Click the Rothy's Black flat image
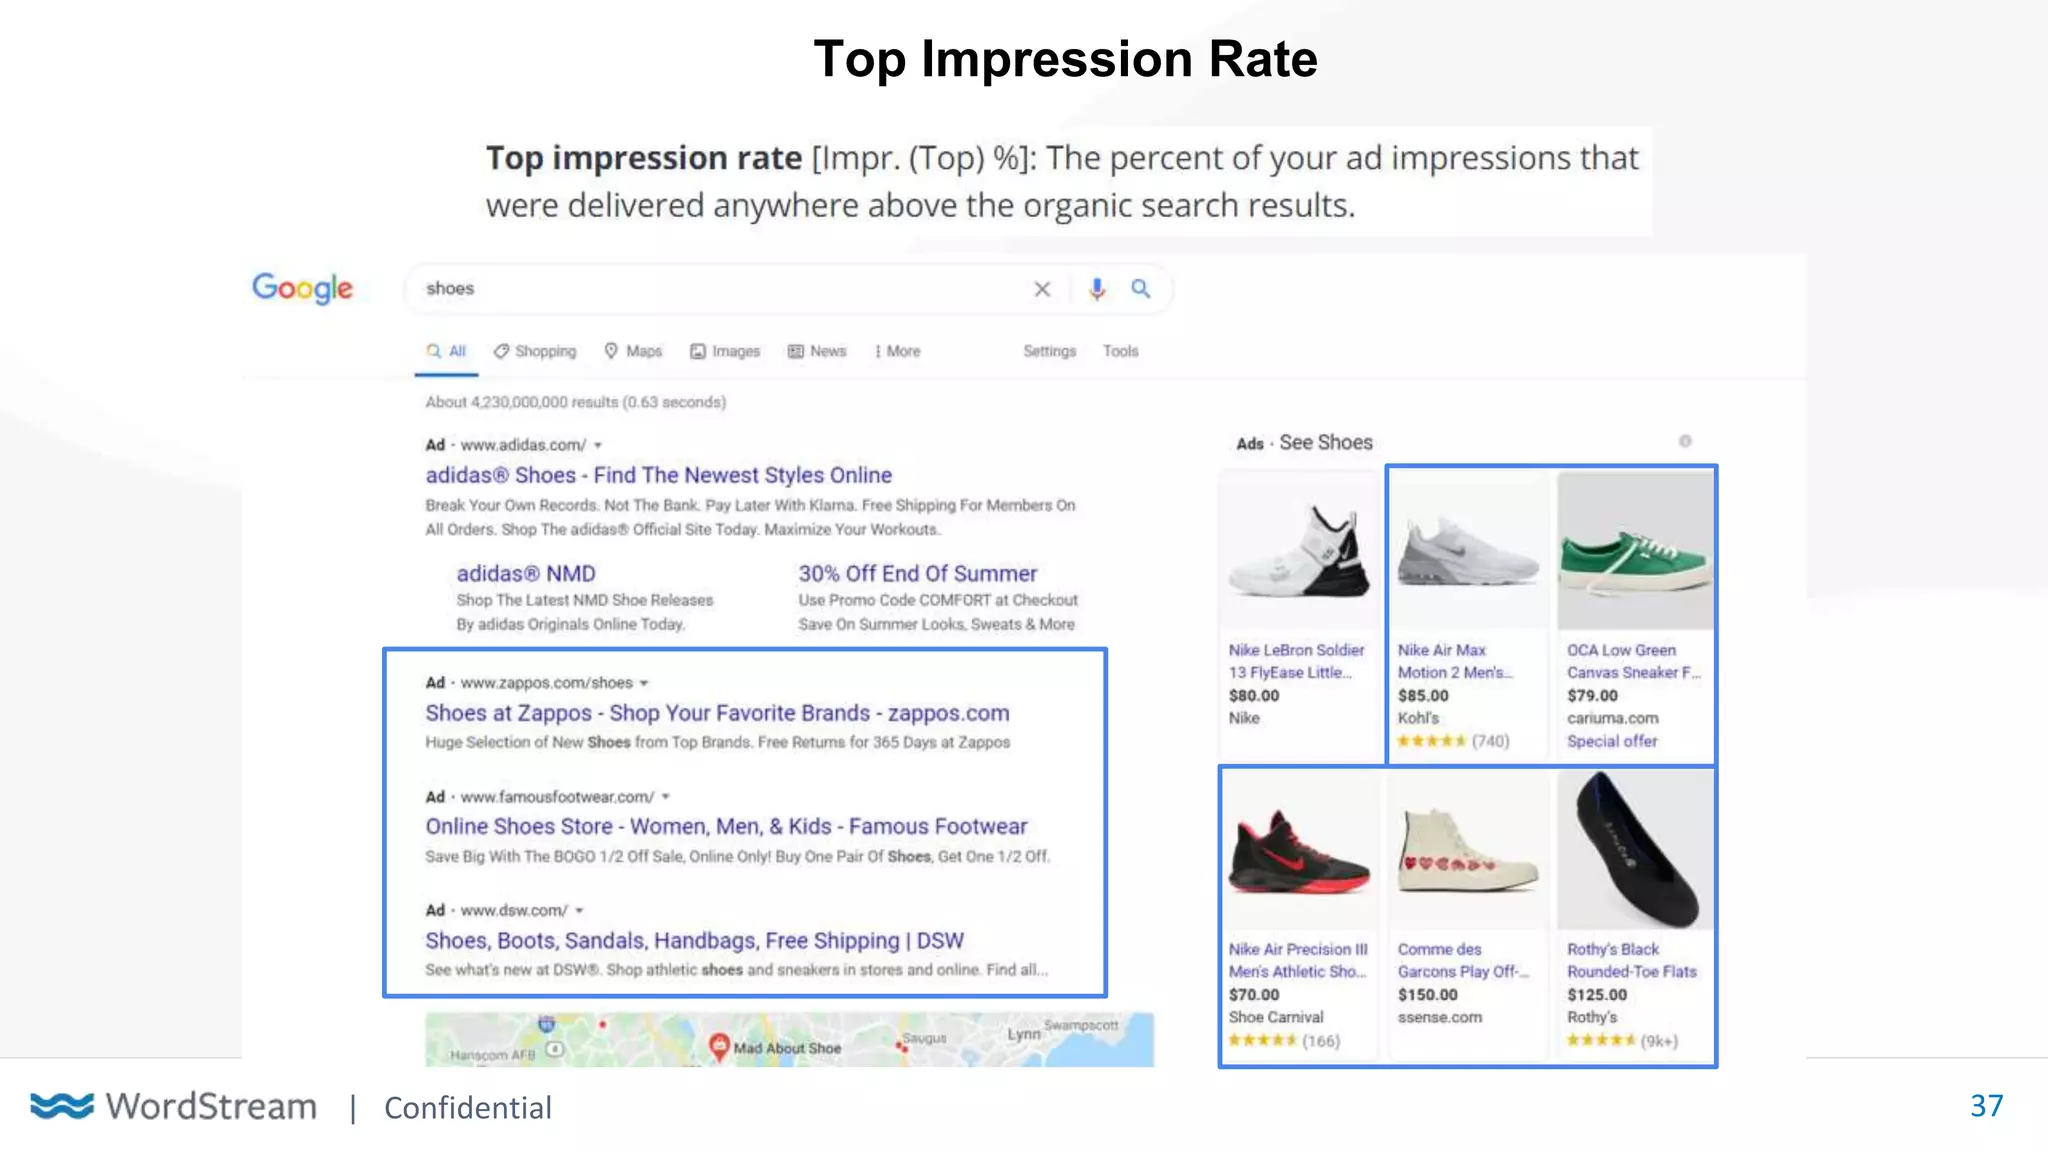2048x1152 pixels. pos(1635,850)
